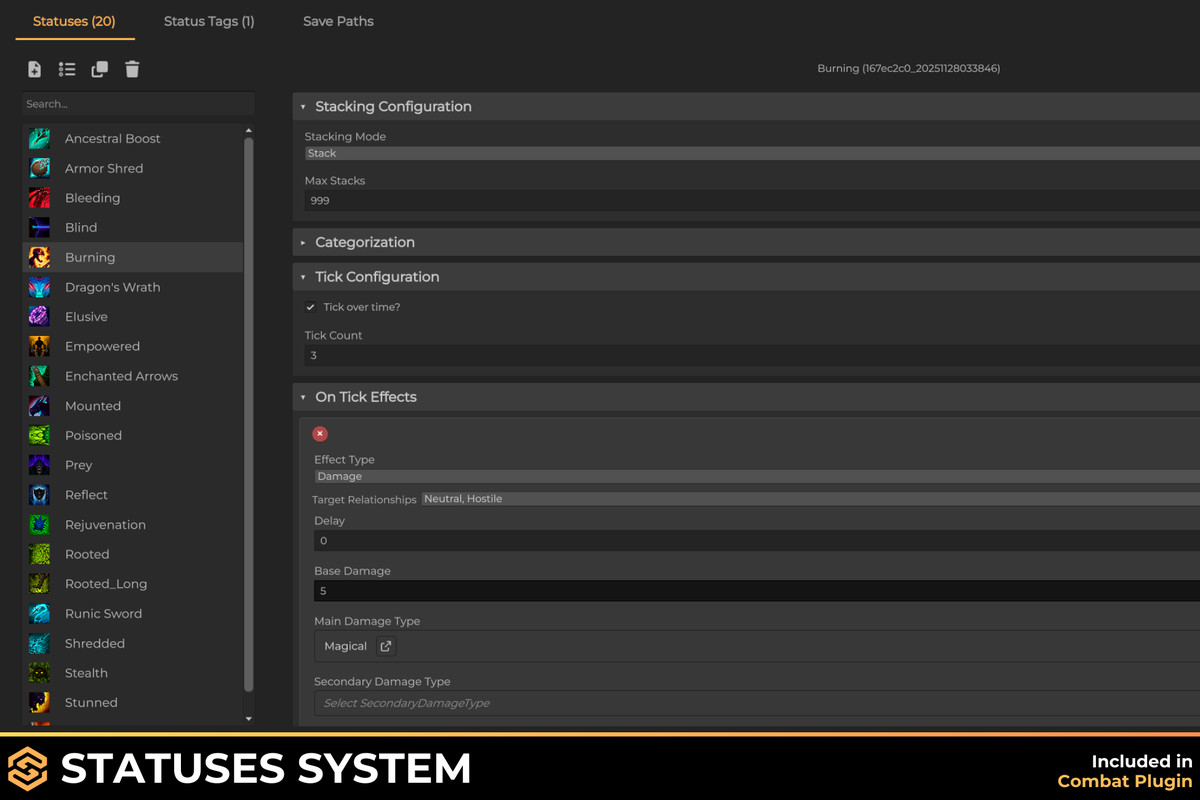Click the Rejuvenation status icon
This screenshot has height=800, width=1200.
point(41,524)
